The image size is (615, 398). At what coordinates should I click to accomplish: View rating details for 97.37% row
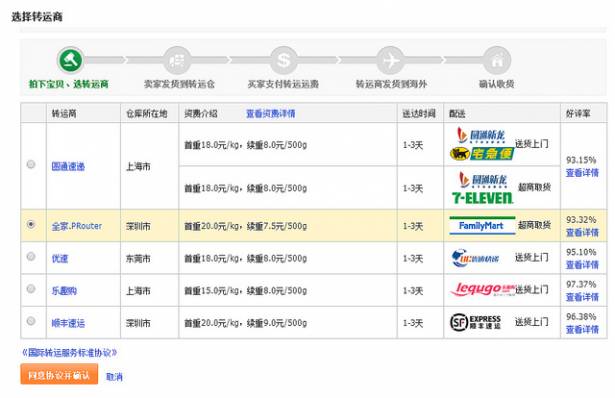(x=582, y=297)
